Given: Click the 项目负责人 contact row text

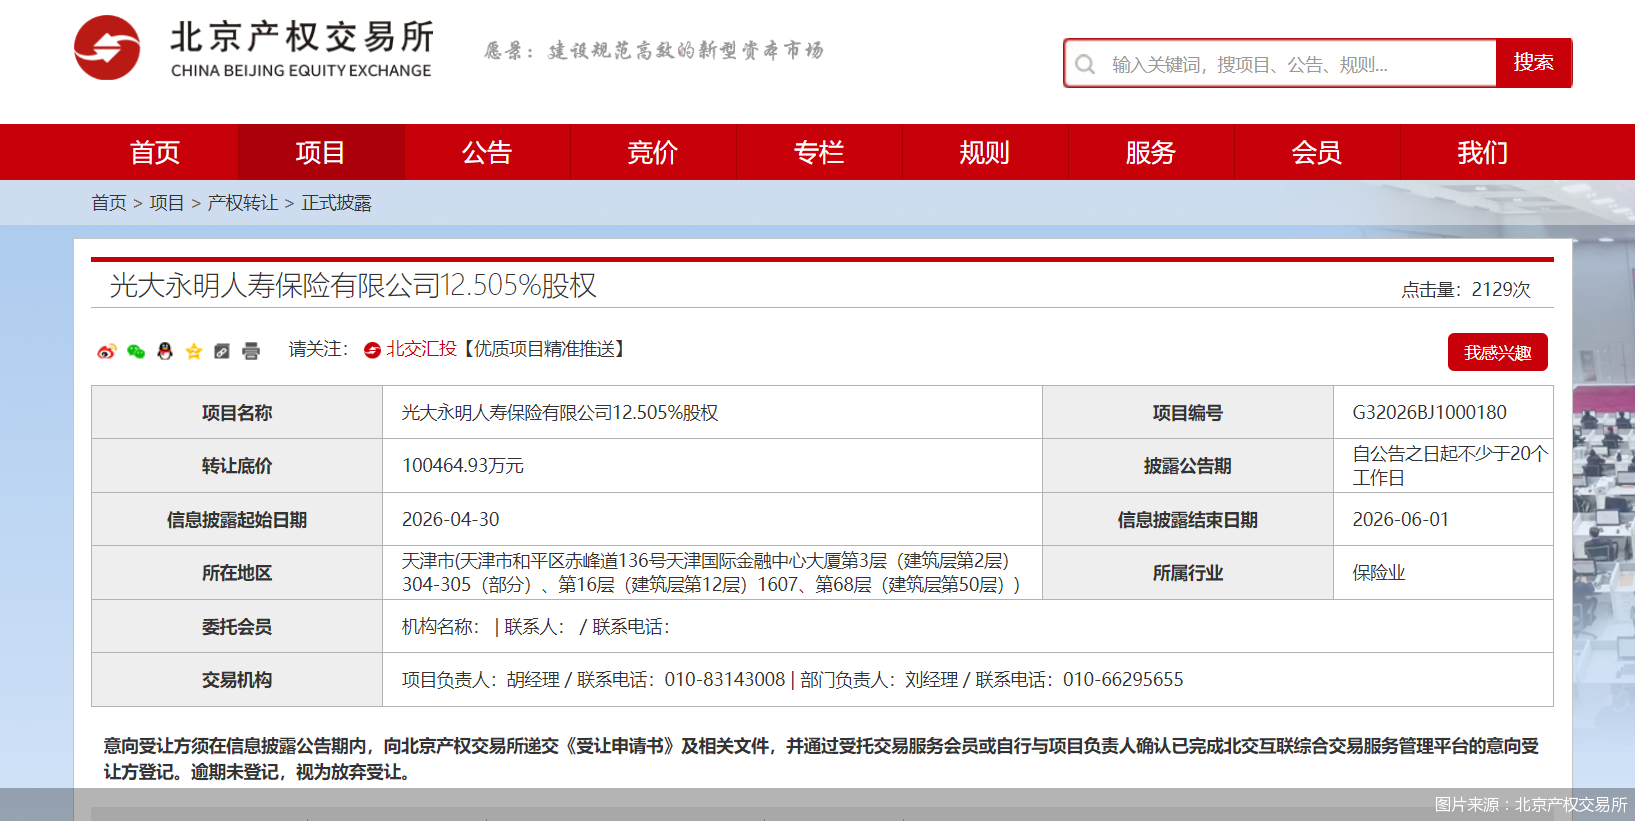Looking at the screenshot, I should 793,680.
